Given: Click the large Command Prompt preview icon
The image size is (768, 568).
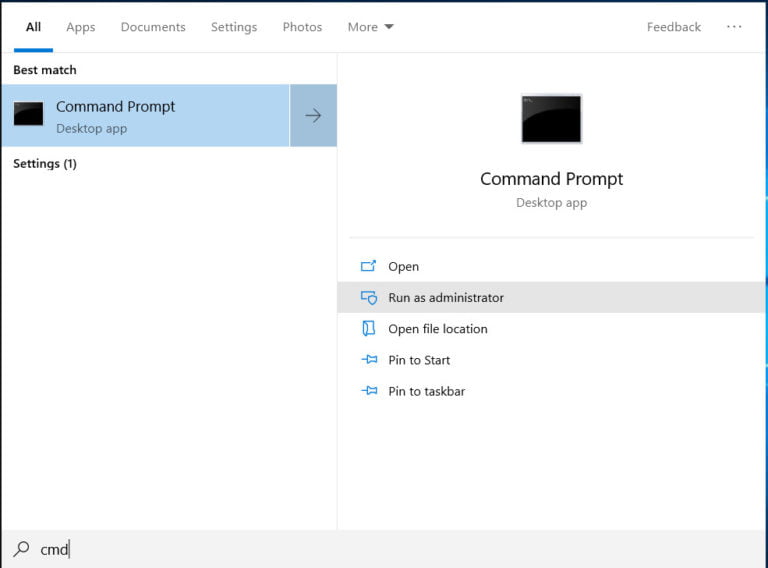Looking at the screenshot, I should [x=551, y=119].
